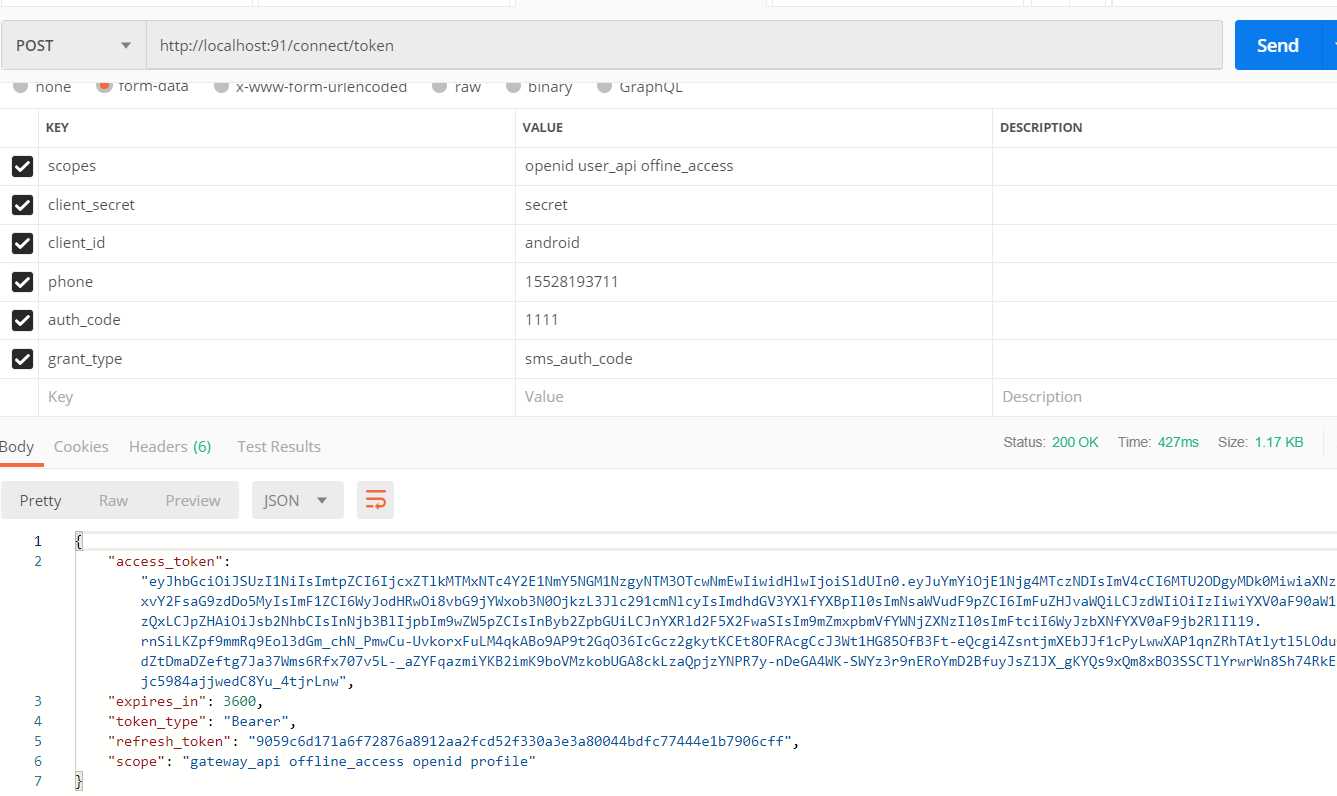Select the raw body type

coord(457,87)
